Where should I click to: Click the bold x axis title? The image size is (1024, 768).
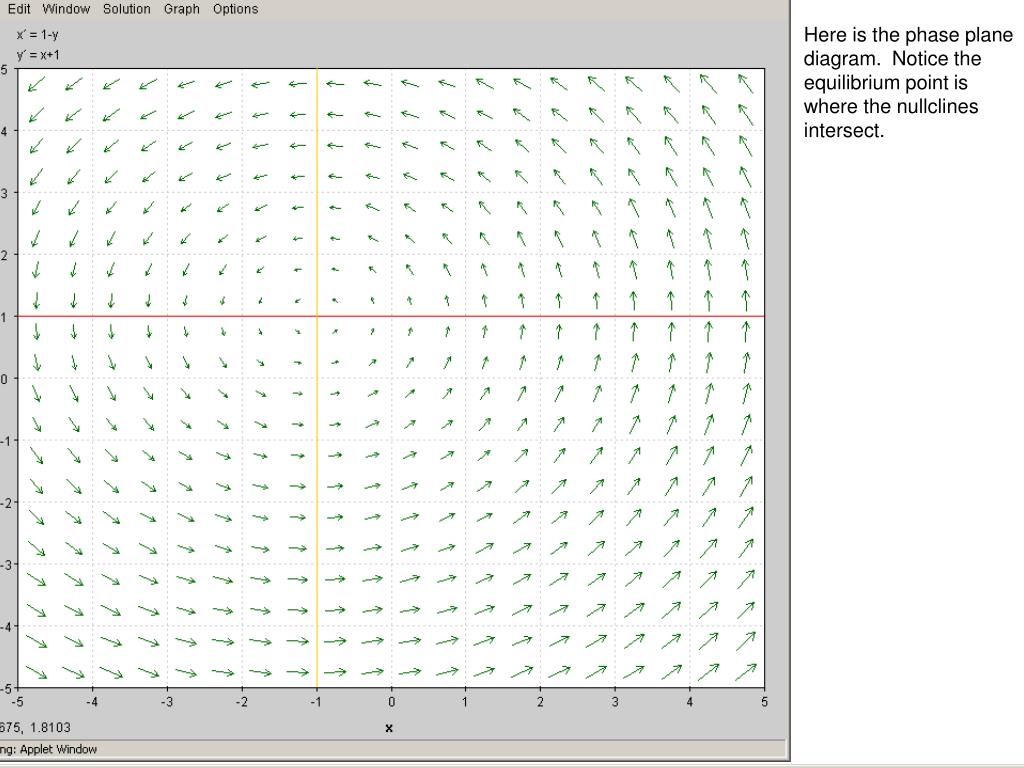(389, 728)
